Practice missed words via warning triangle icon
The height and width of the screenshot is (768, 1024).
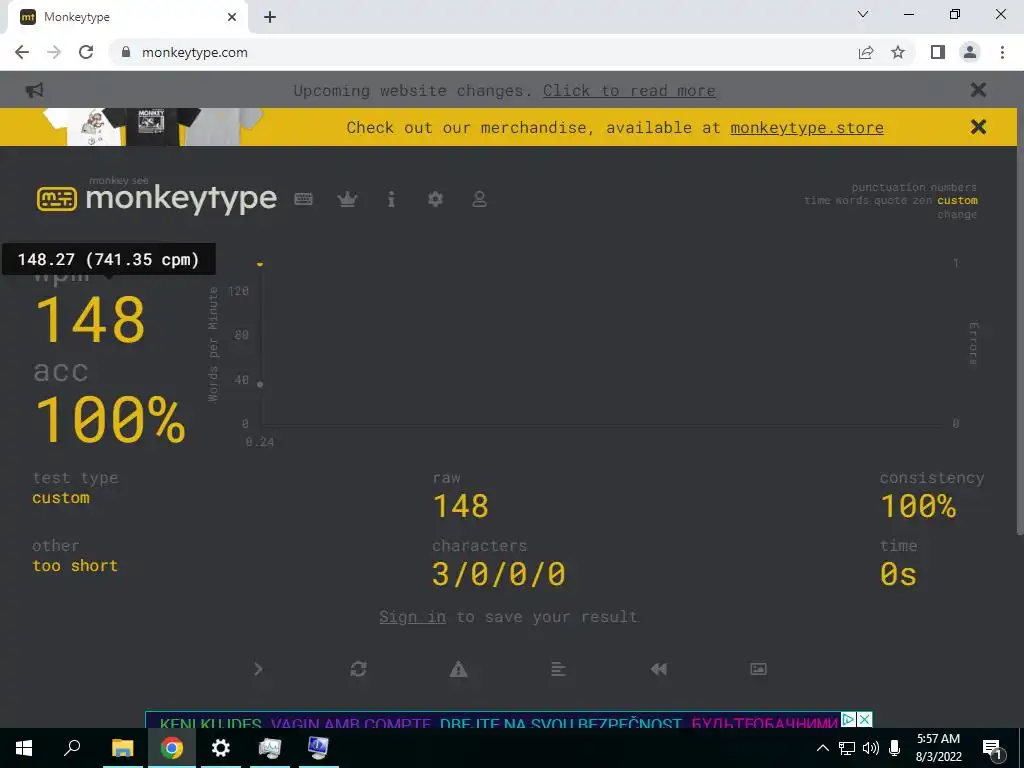(x=458, y=669)
